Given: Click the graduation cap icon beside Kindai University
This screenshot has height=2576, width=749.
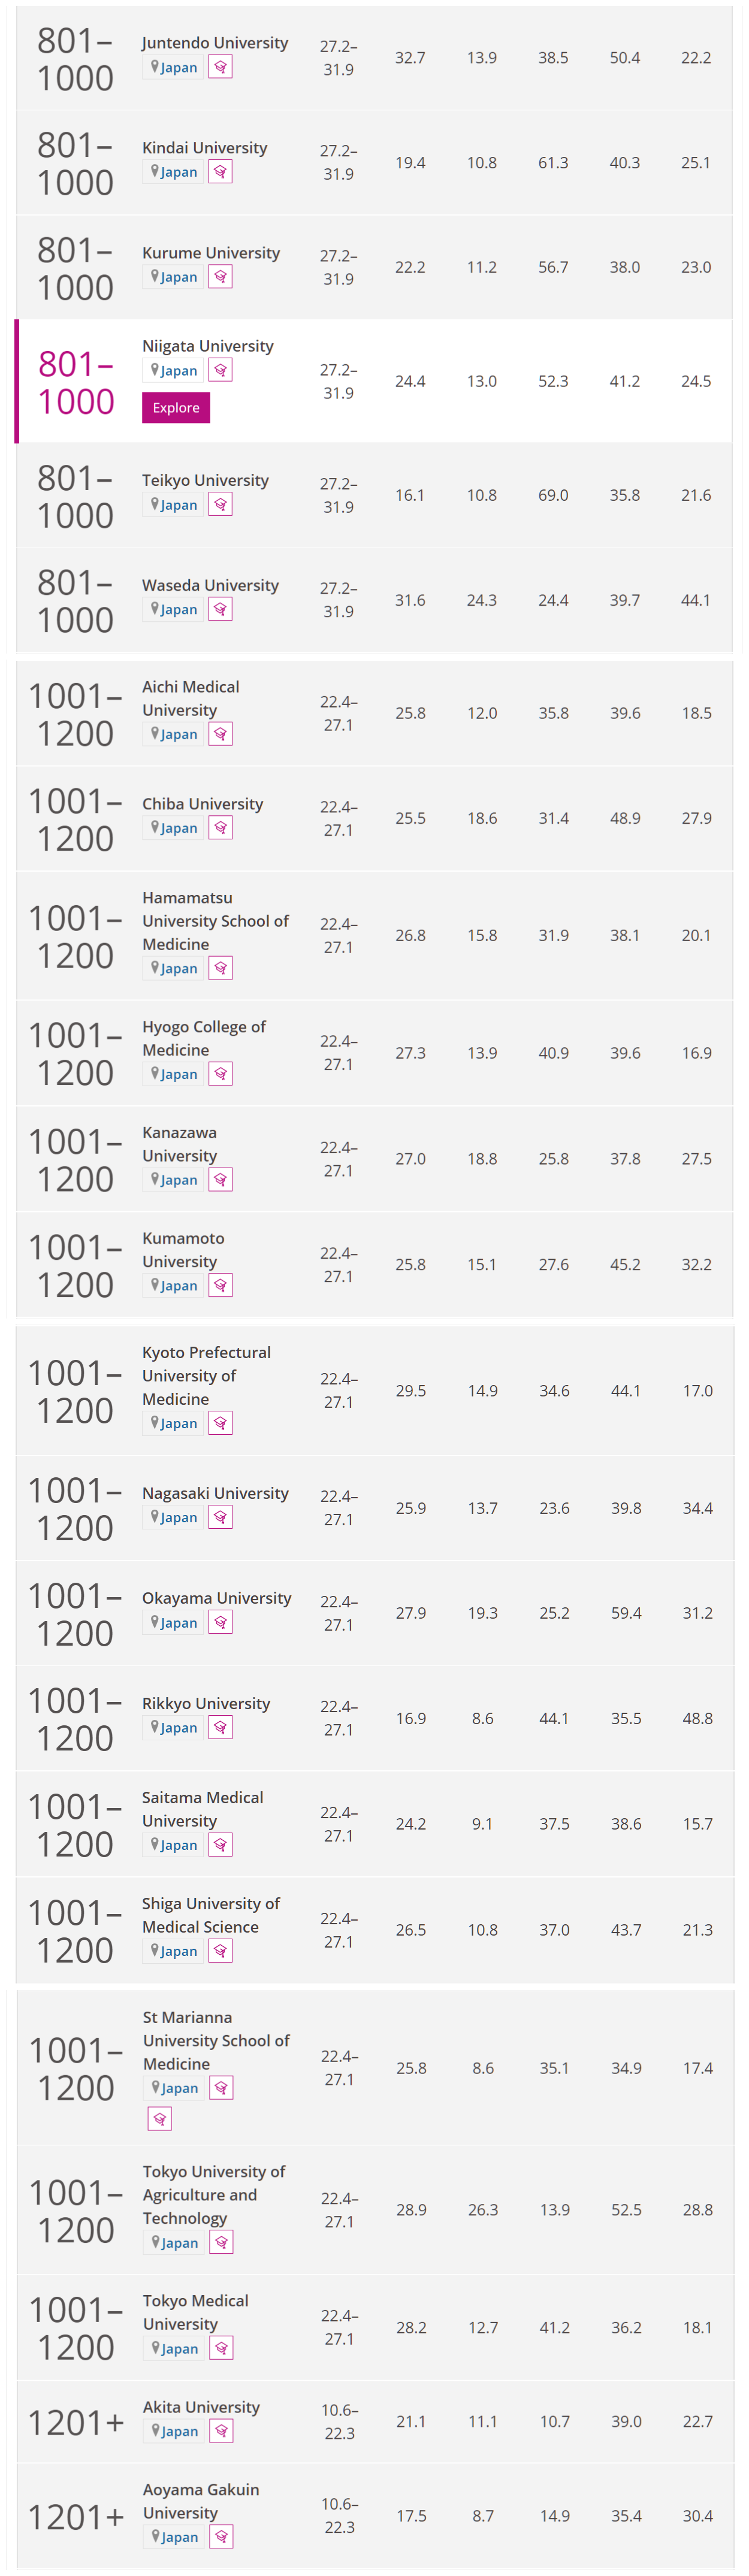Looking at the screenshot, I should [x=220, y=172].
